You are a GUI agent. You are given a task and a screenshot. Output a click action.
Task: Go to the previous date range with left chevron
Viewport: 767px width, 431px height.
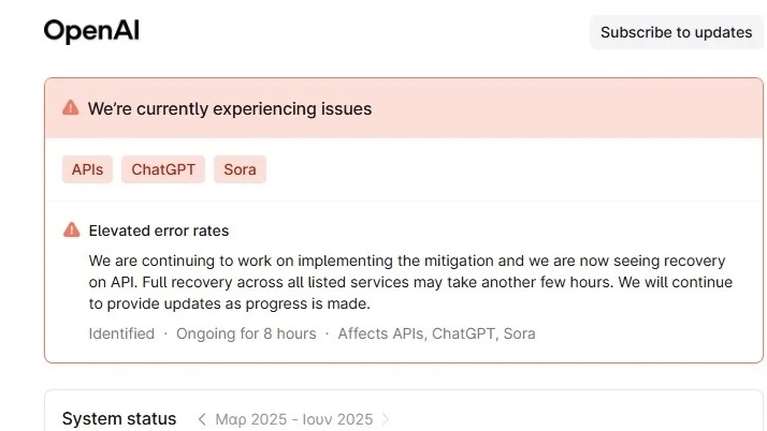click(201, 419)
